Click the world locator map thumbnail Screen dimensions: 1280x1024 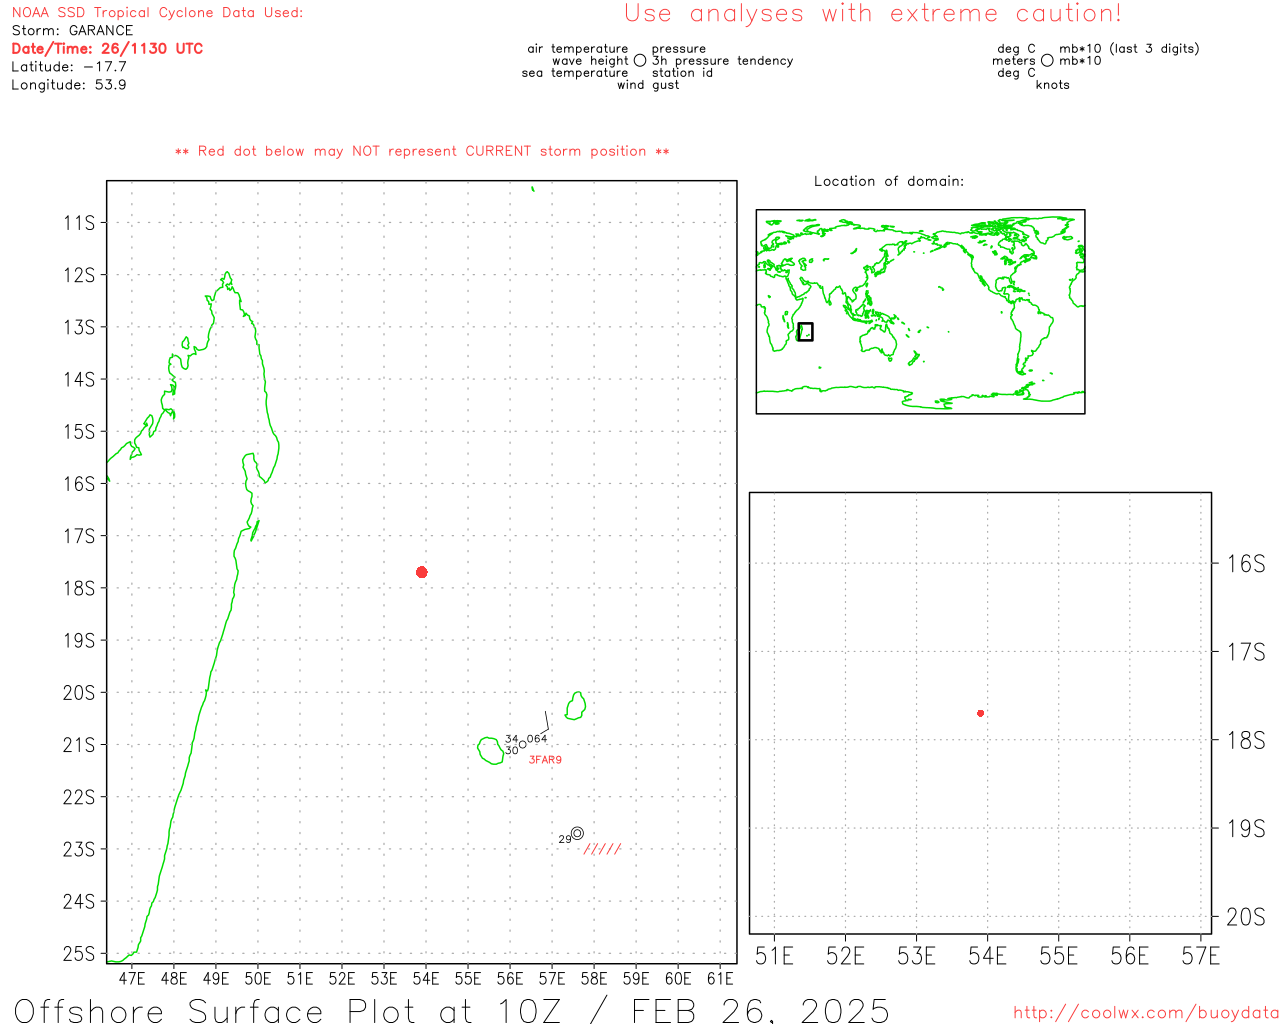pos(920,312)
